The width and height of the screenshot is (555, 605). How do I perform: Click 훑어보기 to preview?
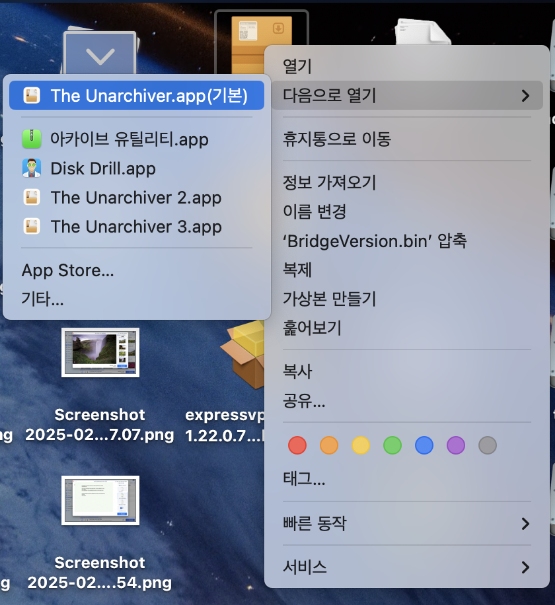tap(407, 328)
